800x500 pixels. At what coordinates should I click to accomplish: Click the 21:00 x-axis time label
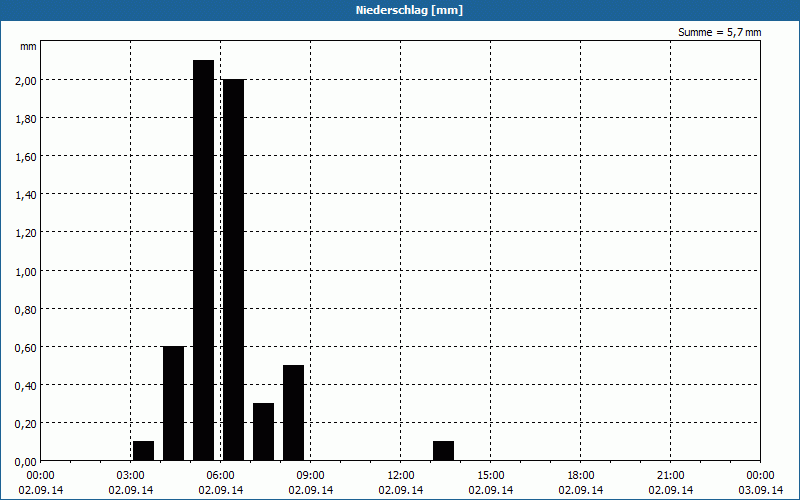point(670,476)
